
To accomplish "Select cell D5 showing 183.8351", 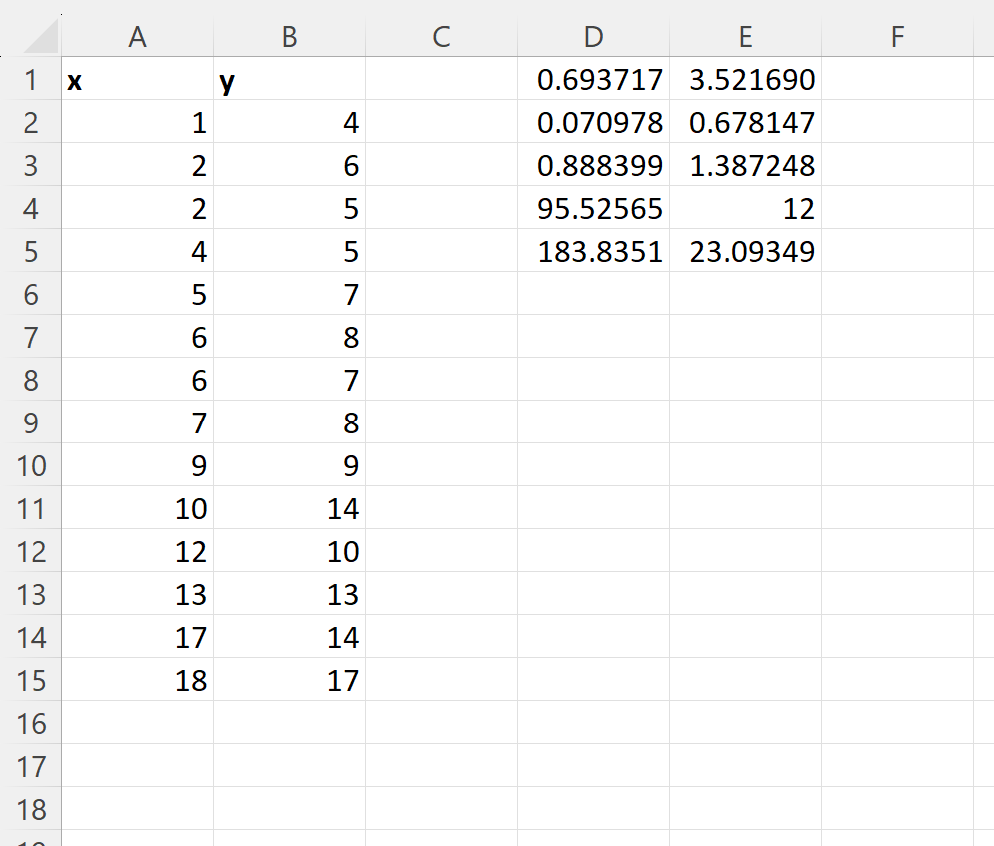I will (x=593, y=252).
